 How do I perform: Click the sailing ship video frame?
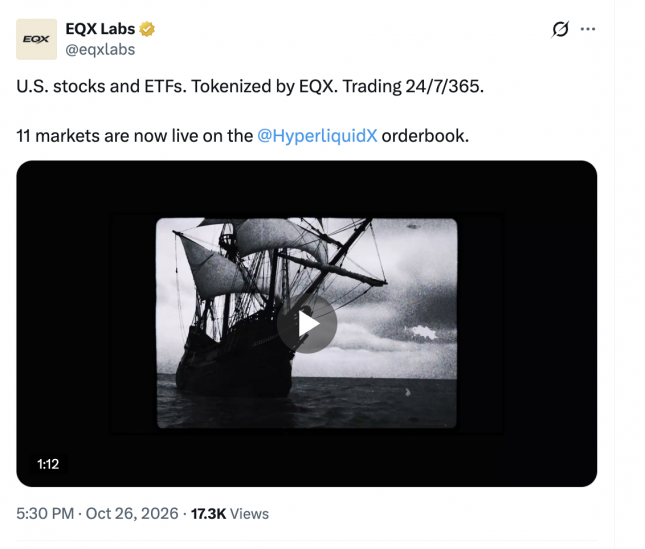click(306, 323)
